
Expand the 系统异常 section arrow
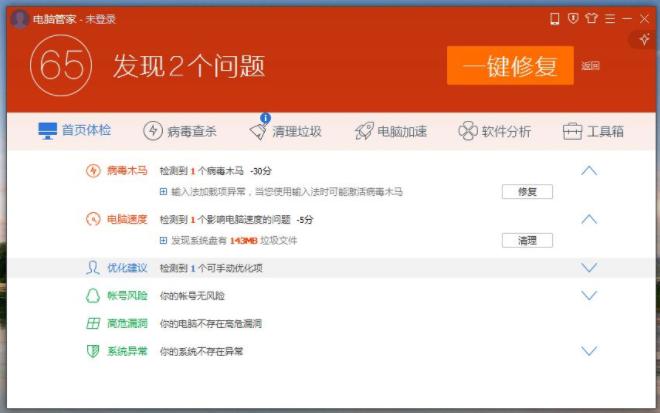(589, 351)
